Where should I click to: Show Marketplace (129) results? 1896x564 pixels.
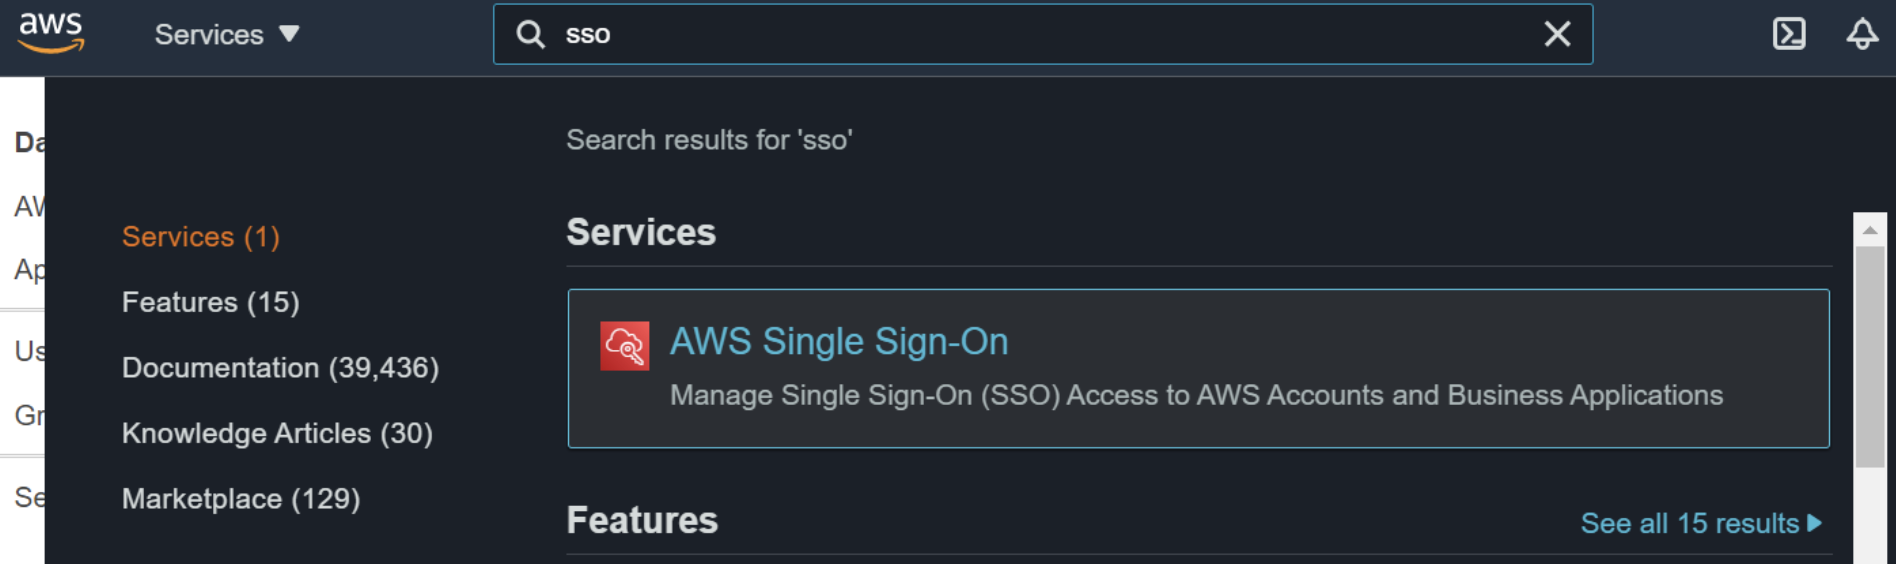point(241,499)
